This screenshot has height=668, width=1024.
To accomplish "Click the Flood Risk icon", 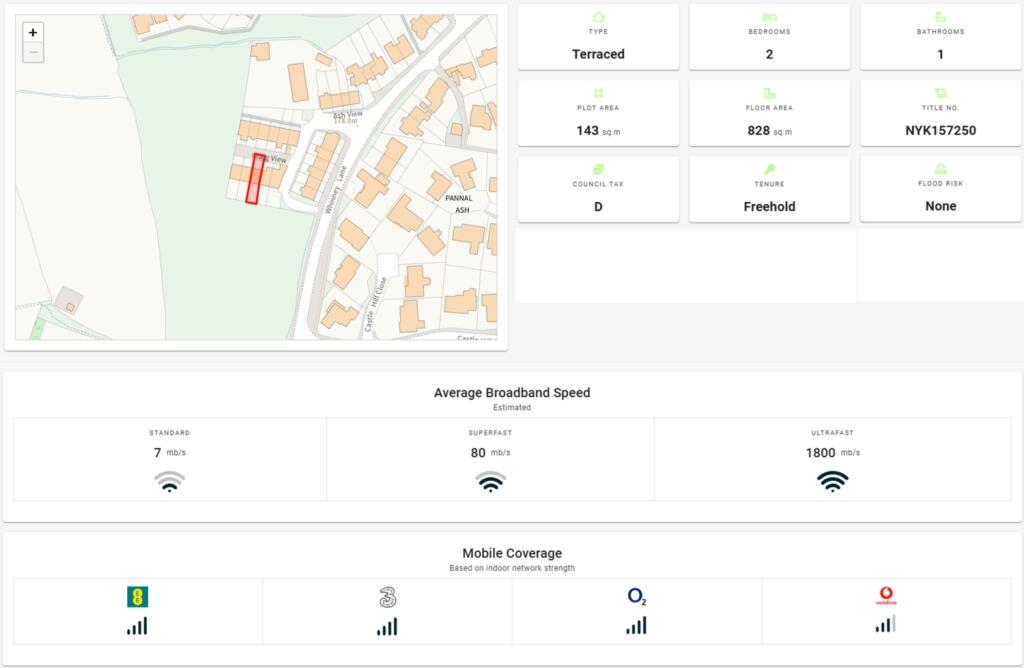I will pos(940,169).
